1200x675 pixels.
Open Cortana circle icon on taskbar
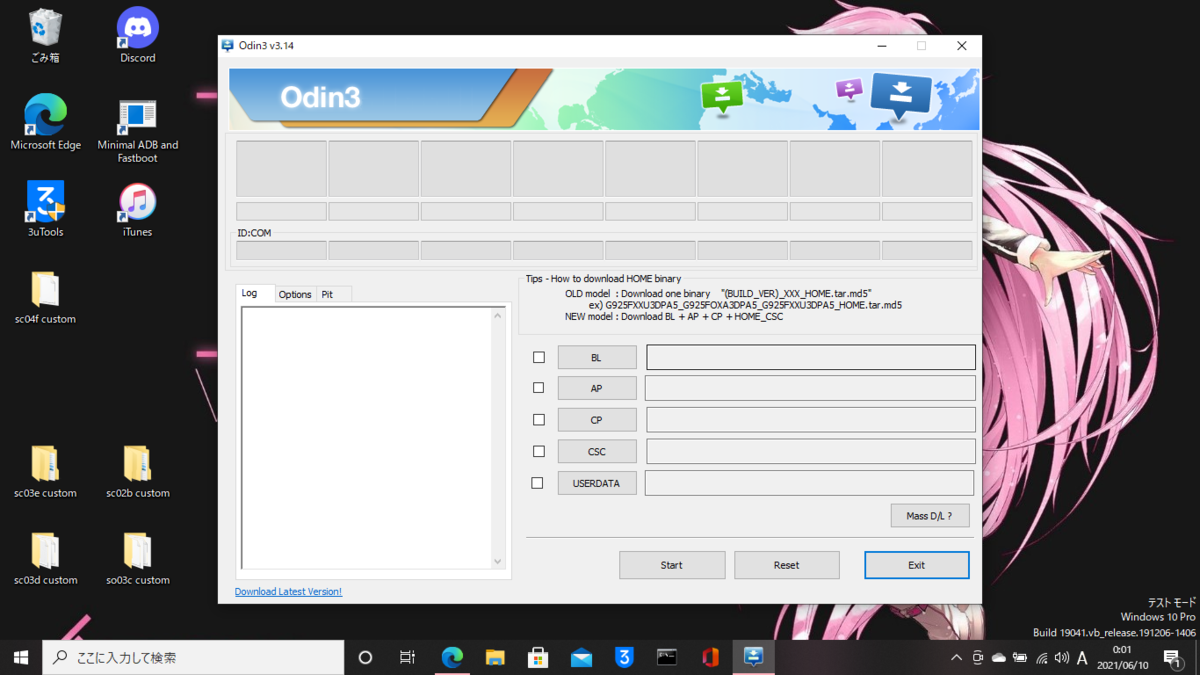[365, 657]
